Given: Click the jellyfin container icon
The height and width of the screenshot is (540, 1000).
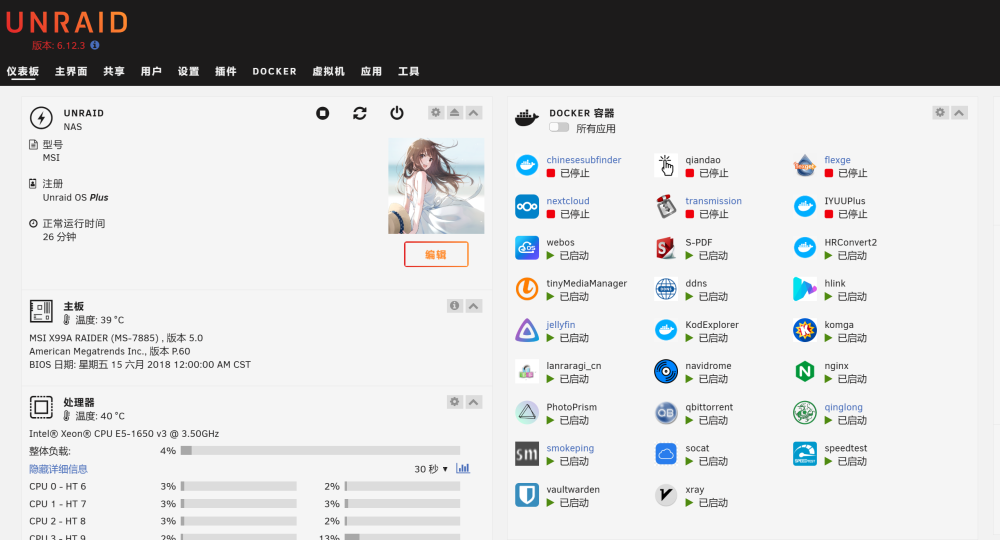Looking at the screenshot, I should 527,330.
